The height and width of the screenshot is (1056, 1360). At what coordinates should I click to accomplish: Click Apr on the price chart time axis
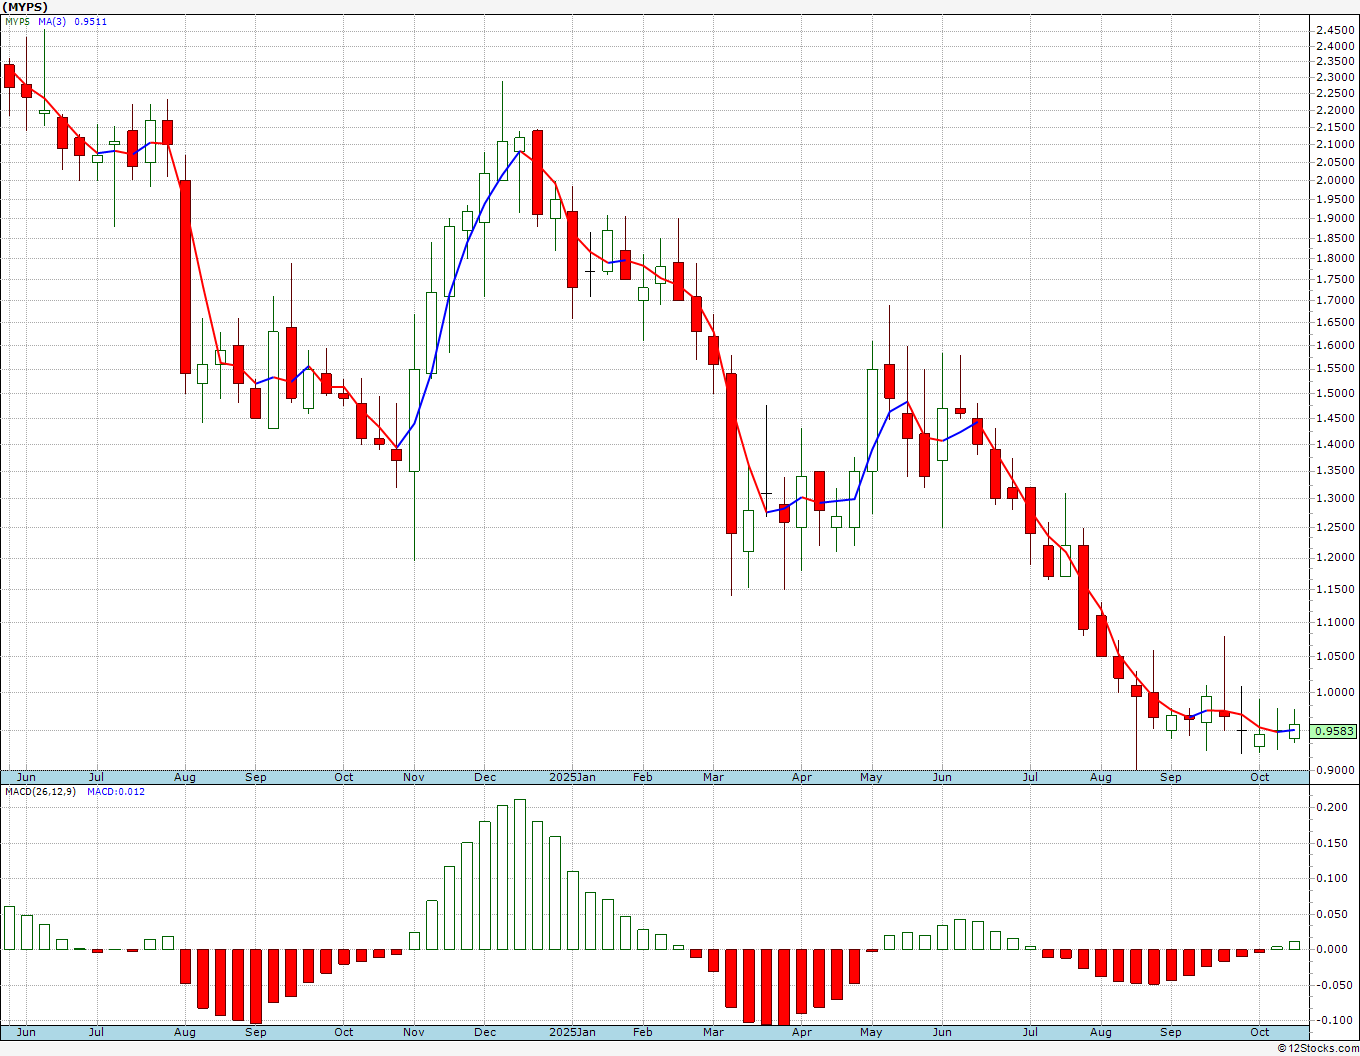[x=802, y=777]
